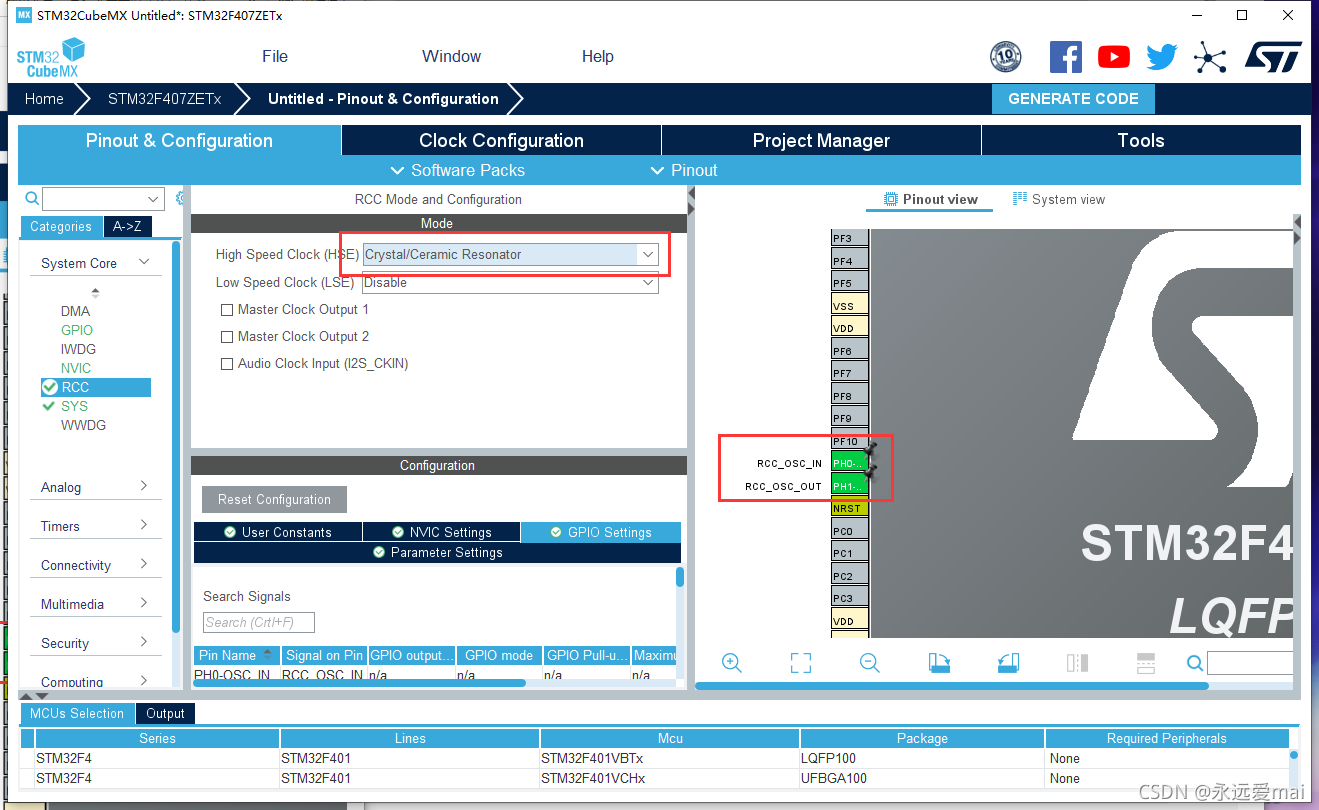Image resolution: width=1319 pixels, height=810 pixels.
Task: Open the User Constants tab
Action: (277, 532)
